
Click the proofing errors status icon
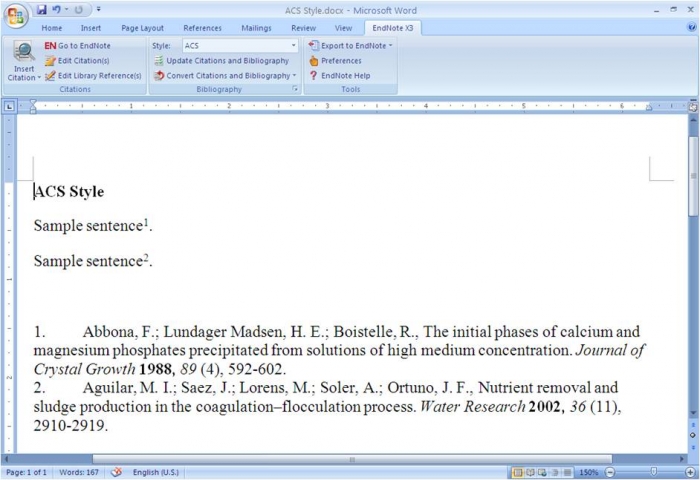[116, 472]
